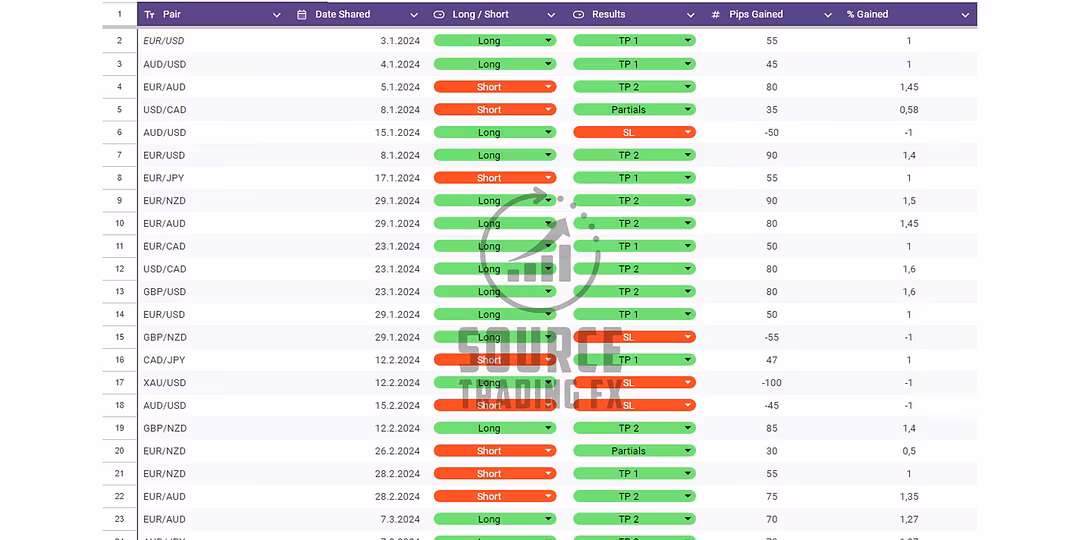Open the % Gained column header chevron
Image resolution: width=1080 pixels, height=540 pixels.
click(x=965, y=15)
